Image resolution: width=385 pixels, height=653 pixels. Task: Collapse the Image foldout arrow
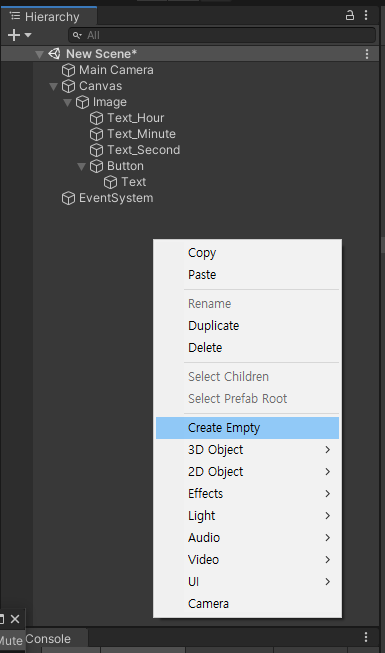click(68, 102)
